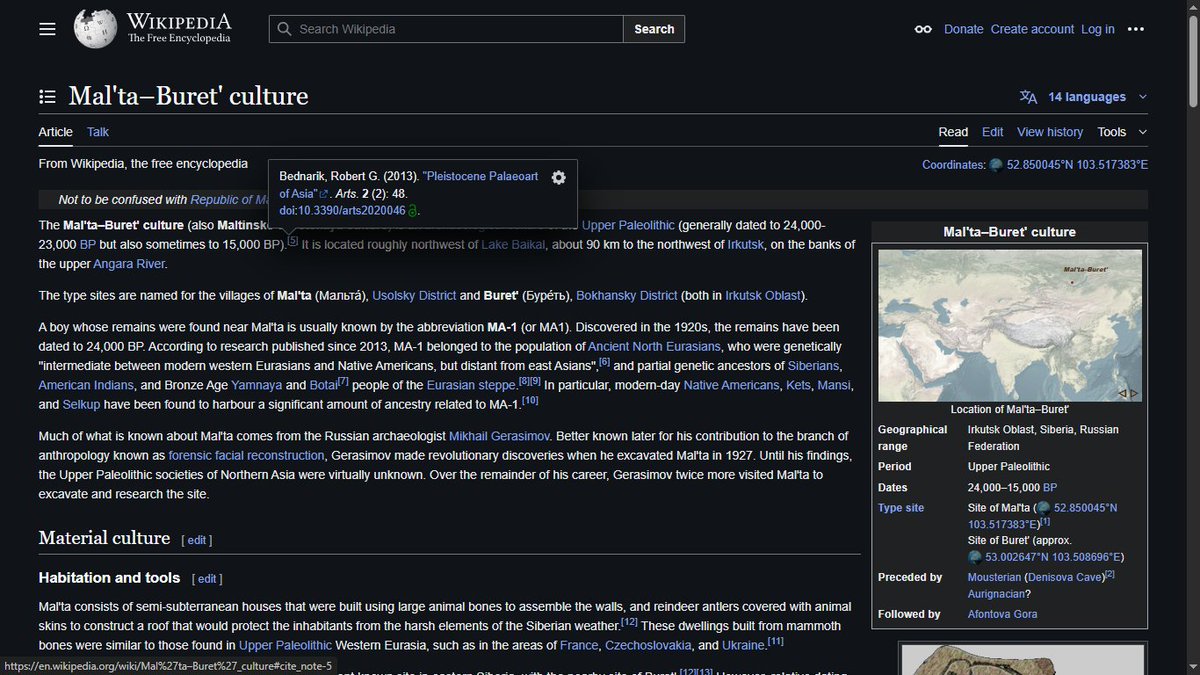Open the Type site infobox link
Viewport: 1200px width, 675px height.
tap(901, 508)
